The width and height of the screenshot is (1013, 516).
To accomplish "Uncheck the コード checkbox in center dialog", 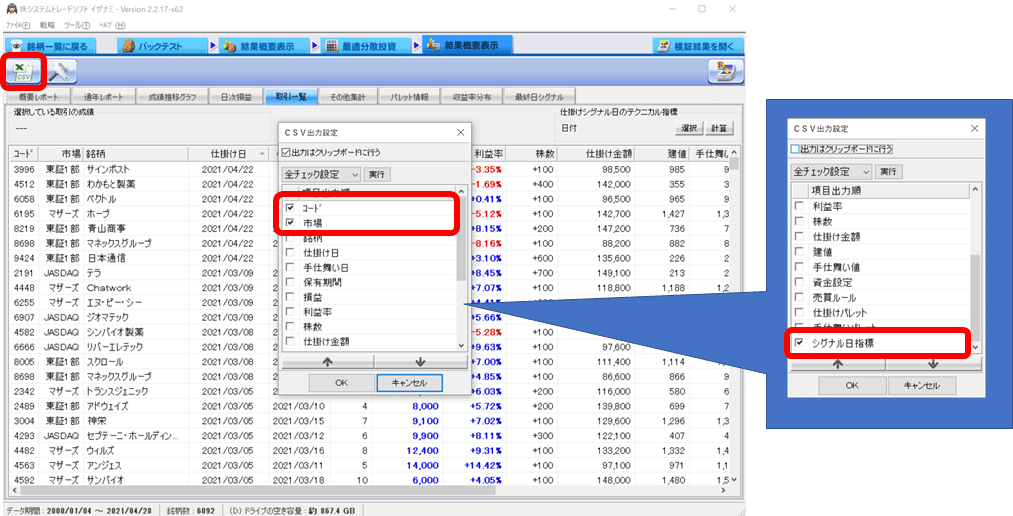I will click(290, 208).
